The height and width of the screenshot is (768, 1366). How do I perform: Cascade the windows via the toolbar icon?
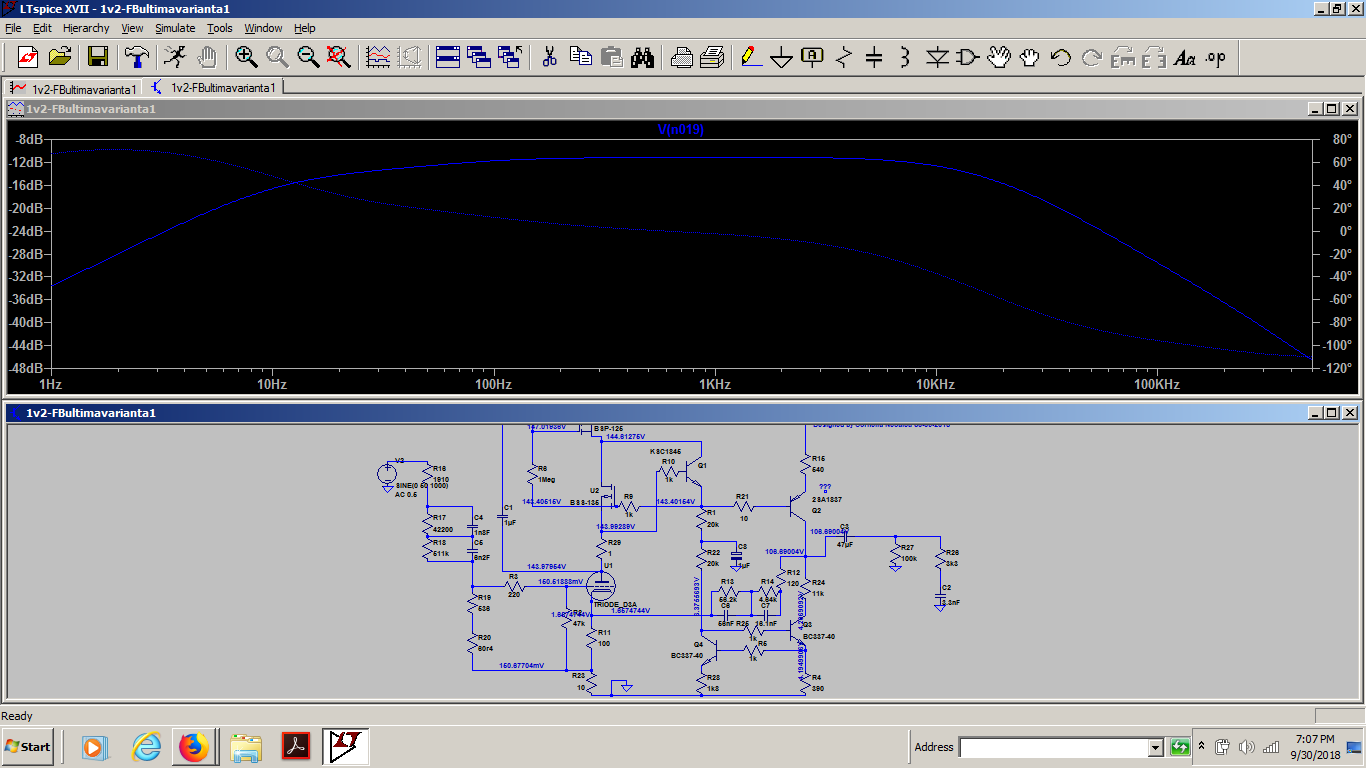pos(479,57)
